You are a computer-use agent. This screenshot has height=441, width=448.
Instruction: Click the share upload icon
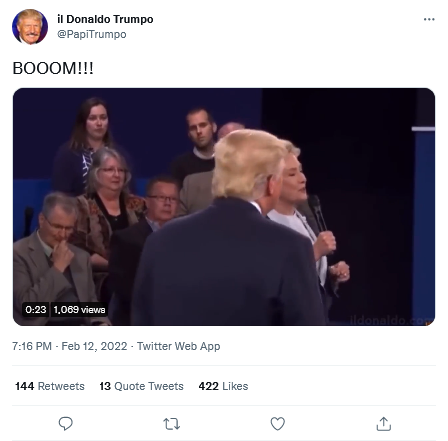383,424
